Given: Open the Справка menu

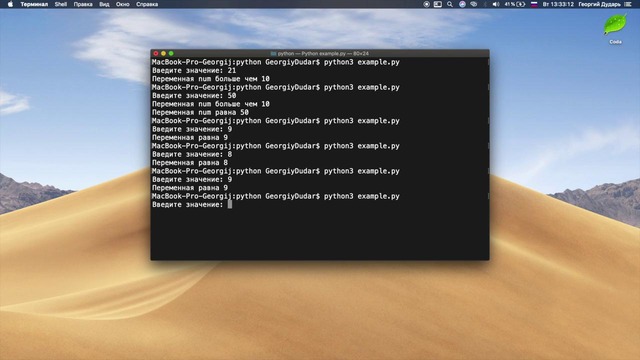Looking at the screenshot, I should click(x=147, y=4).
